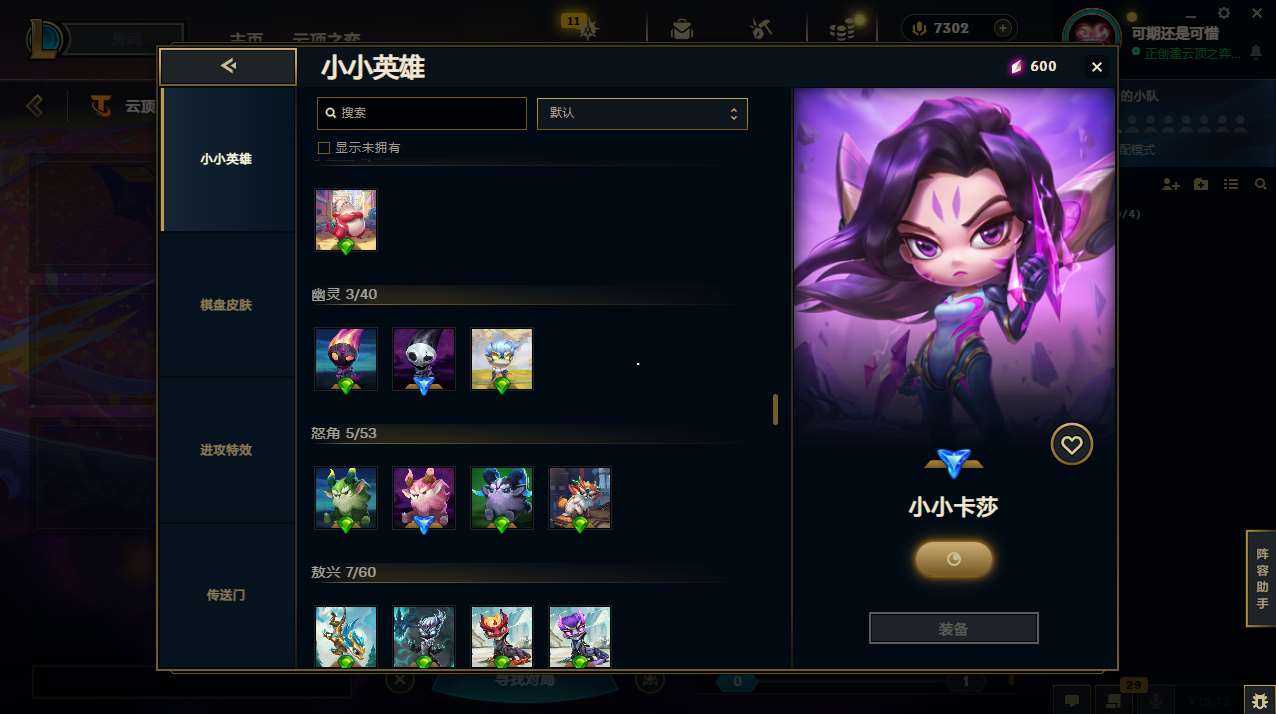Open the 传送门 tab
The height and width of the screenshot is (714, 1276).
click(226, 595)
